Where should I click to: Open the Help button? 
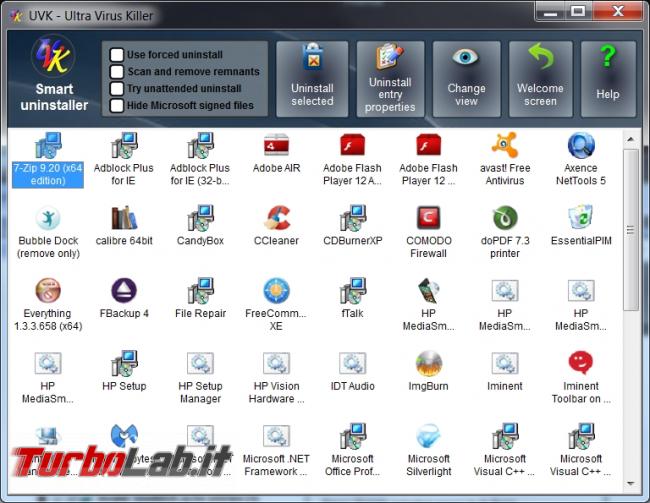coord(608,79)
